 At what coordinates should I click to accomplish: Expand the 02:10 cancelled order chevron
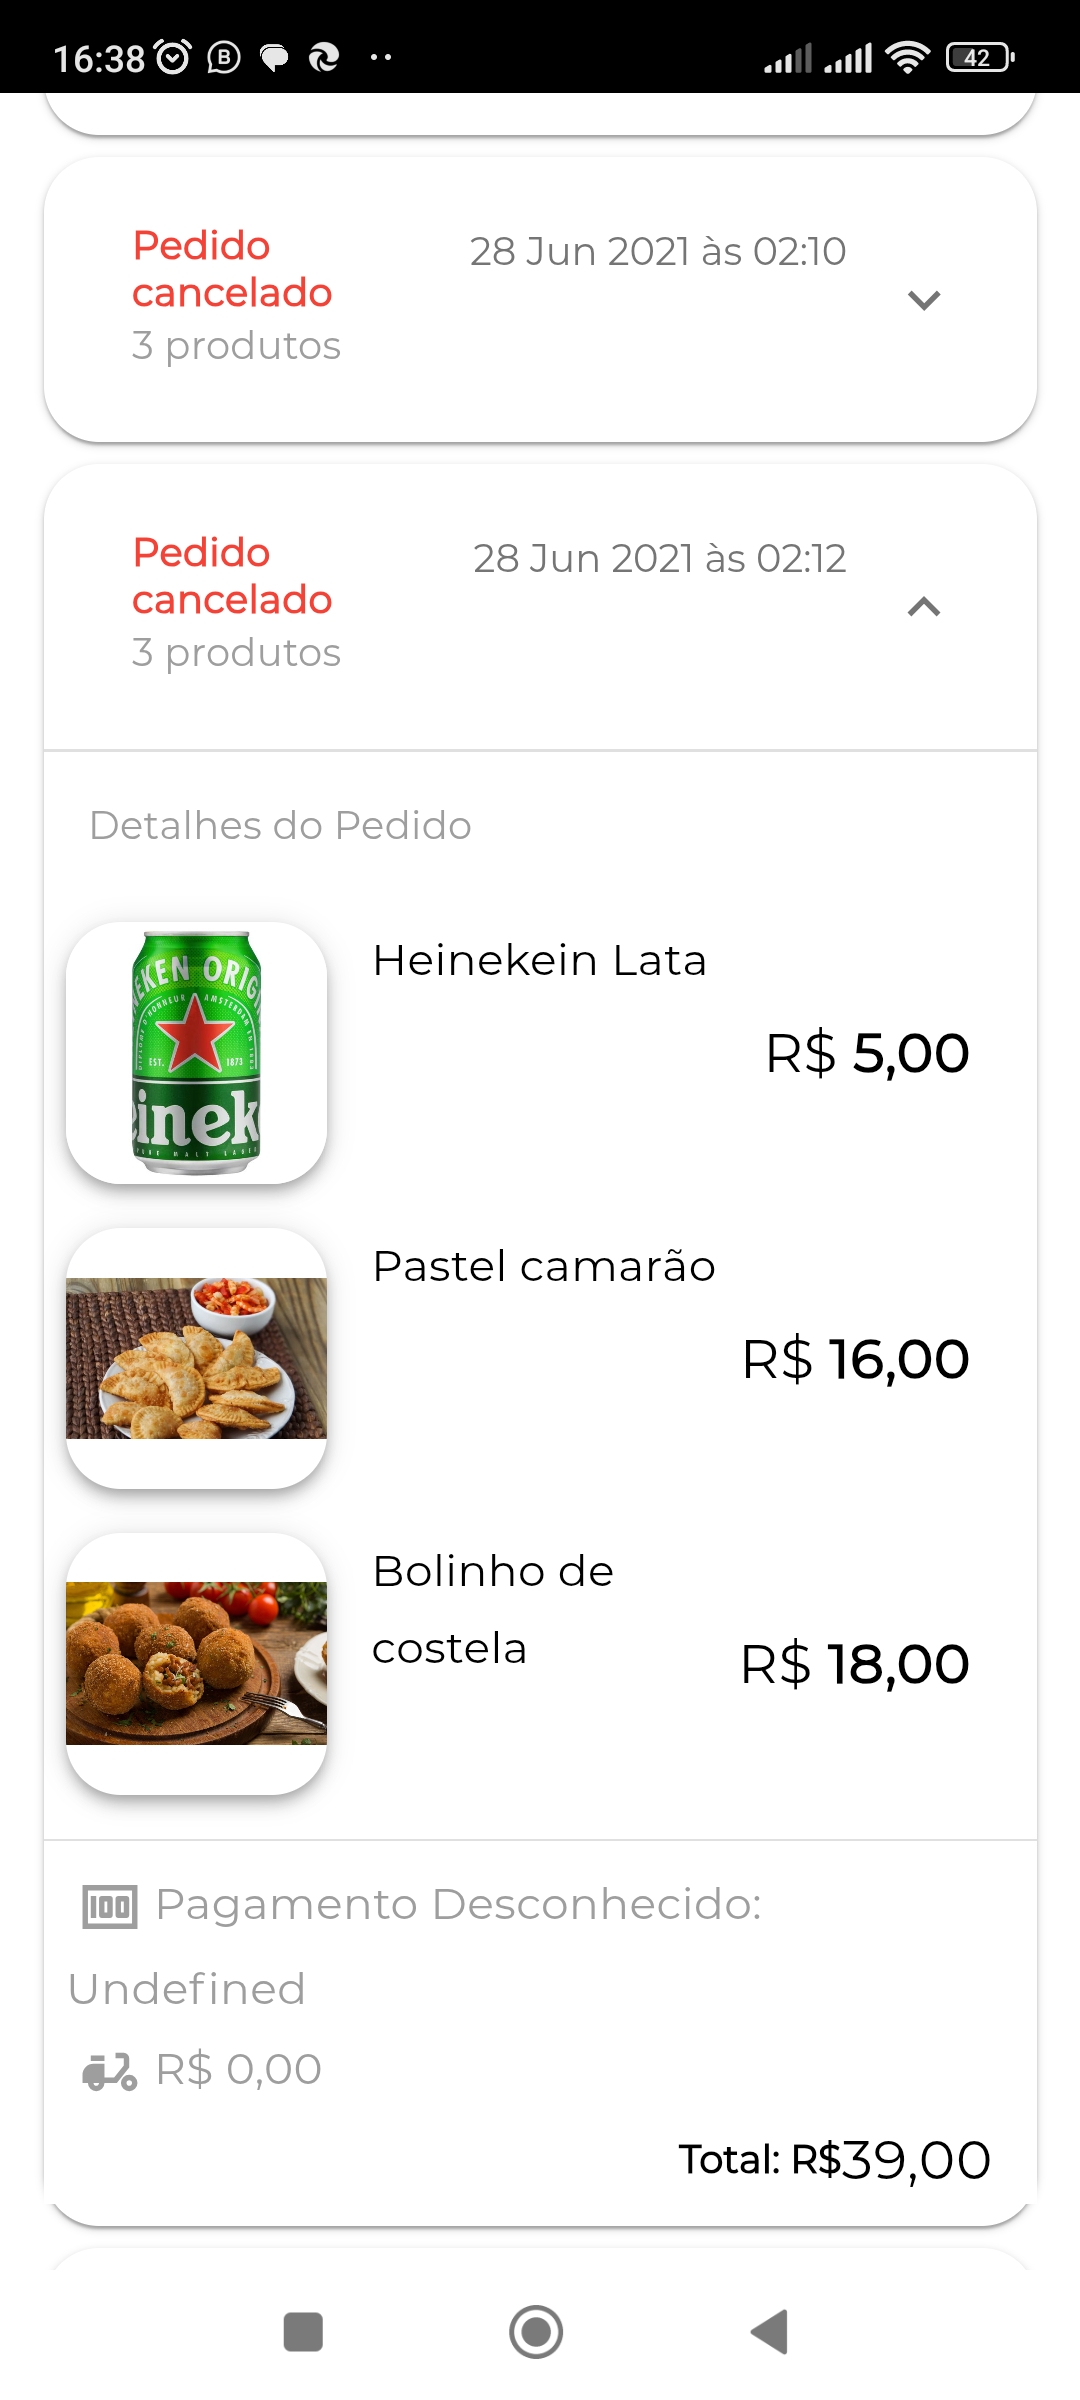923,300
